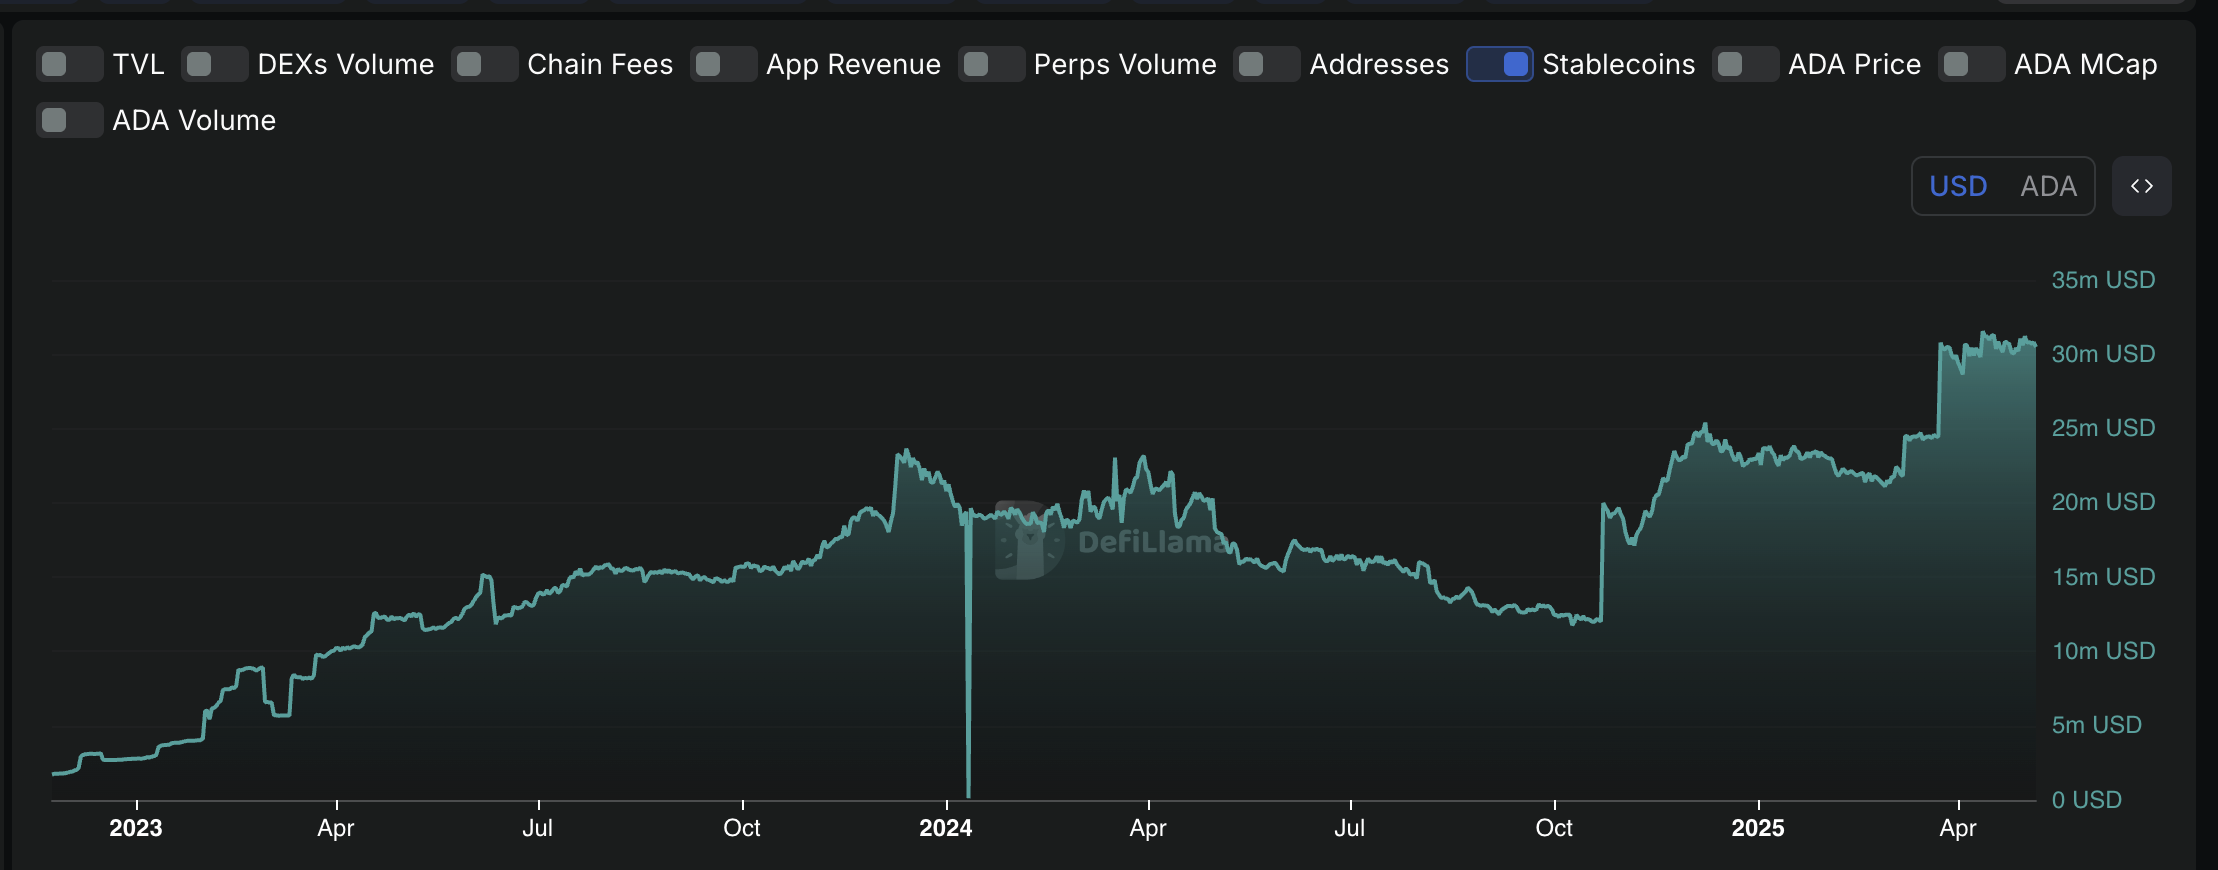
Task: Click the 5m USD axis label
Action: click(x=2096, y=725)
